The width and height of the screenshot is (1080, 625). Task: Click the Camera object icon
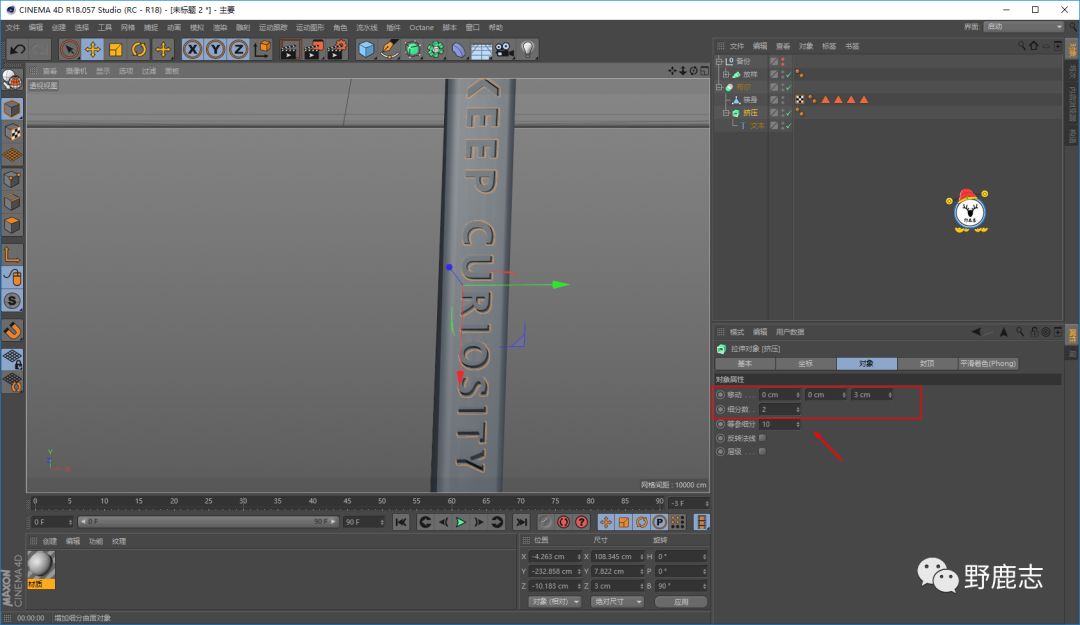click(504, 49)
